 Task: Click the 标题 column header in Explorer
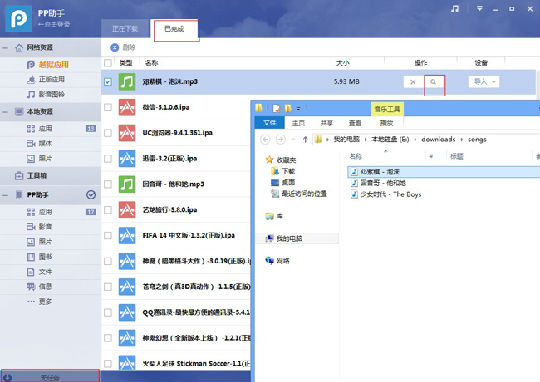click(x=457, y=156)
